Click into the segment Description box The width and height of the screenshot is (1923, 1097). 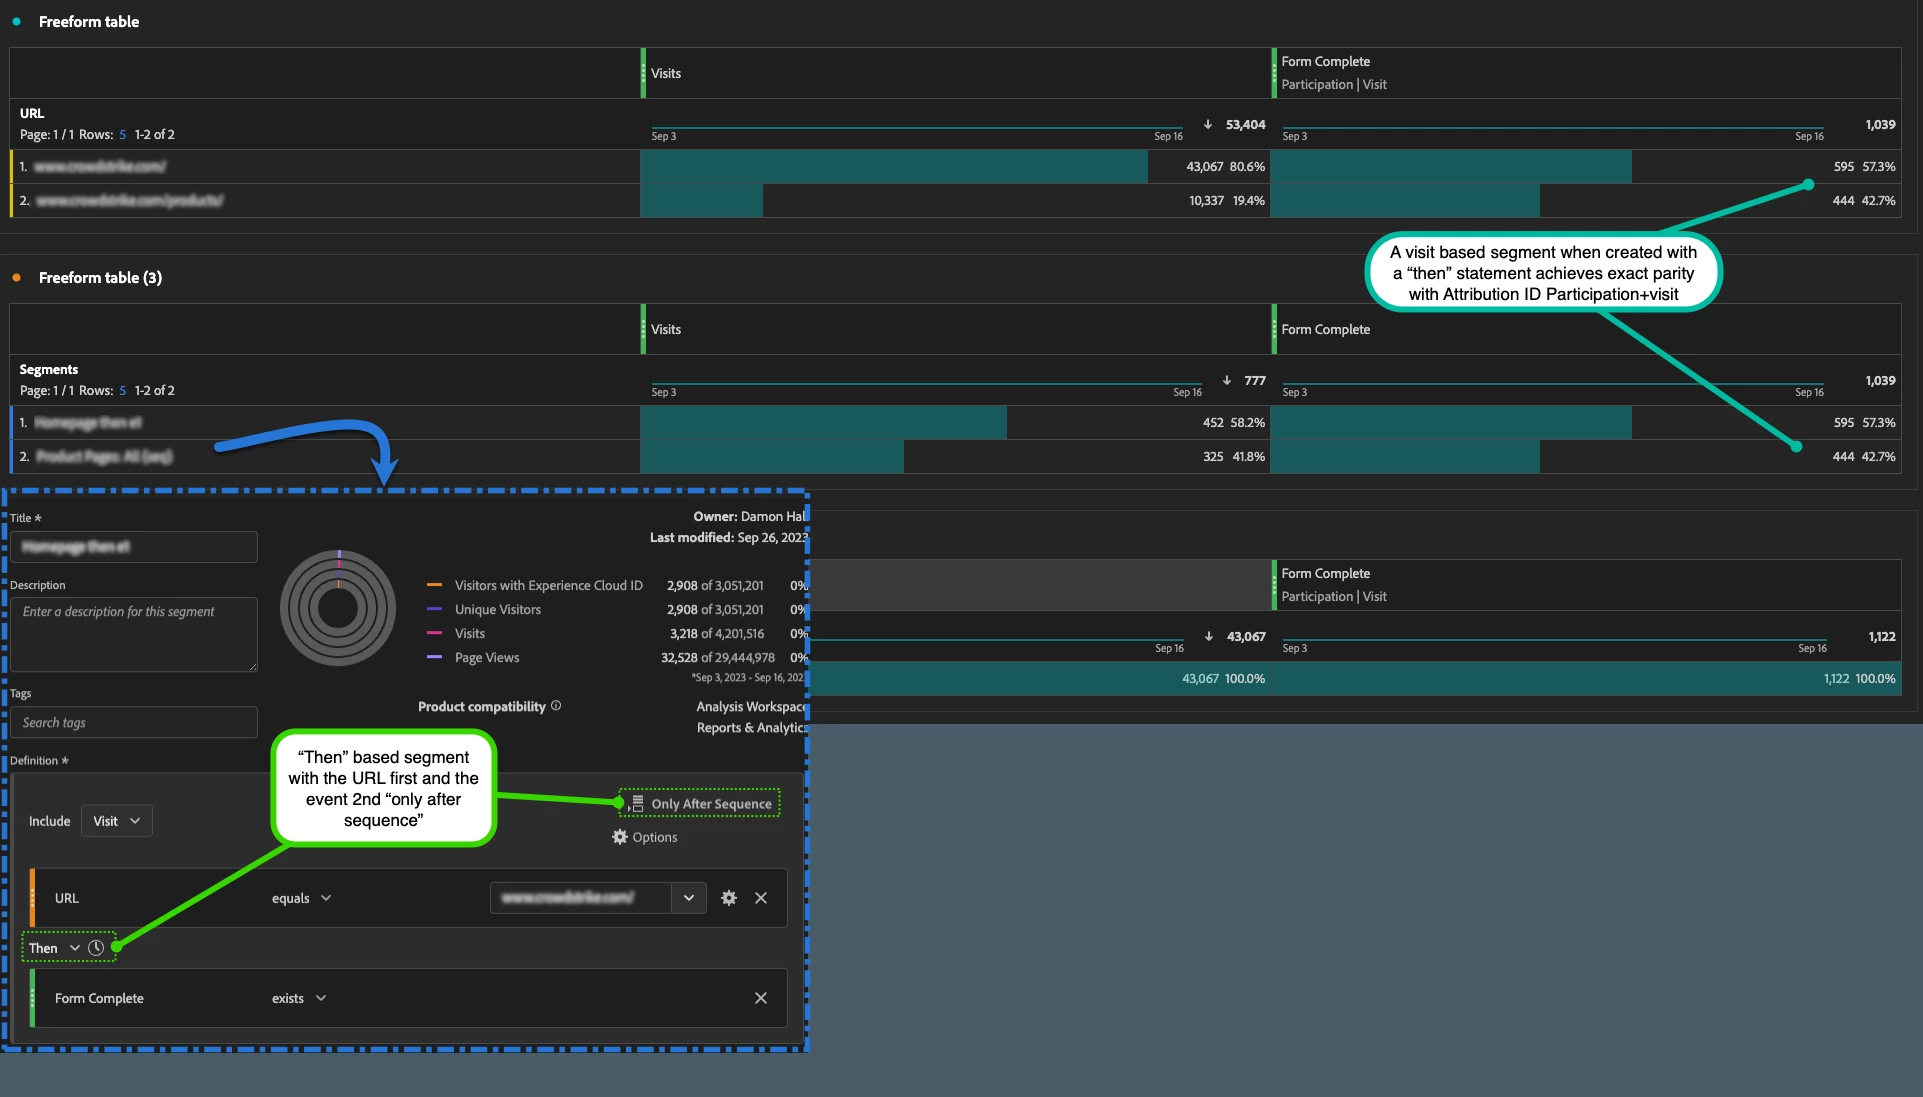[x=134, y=634]
